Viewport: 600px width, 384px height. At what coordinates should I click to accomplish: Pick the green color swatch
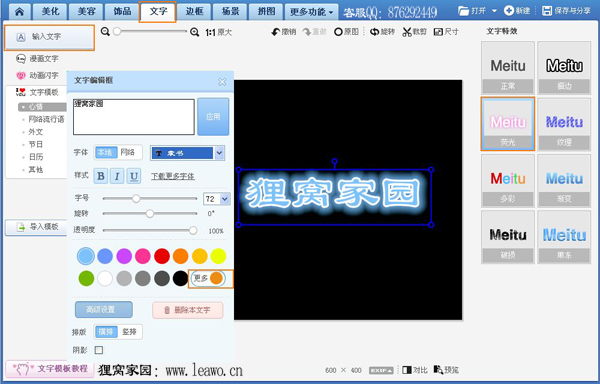coord(86,278)
